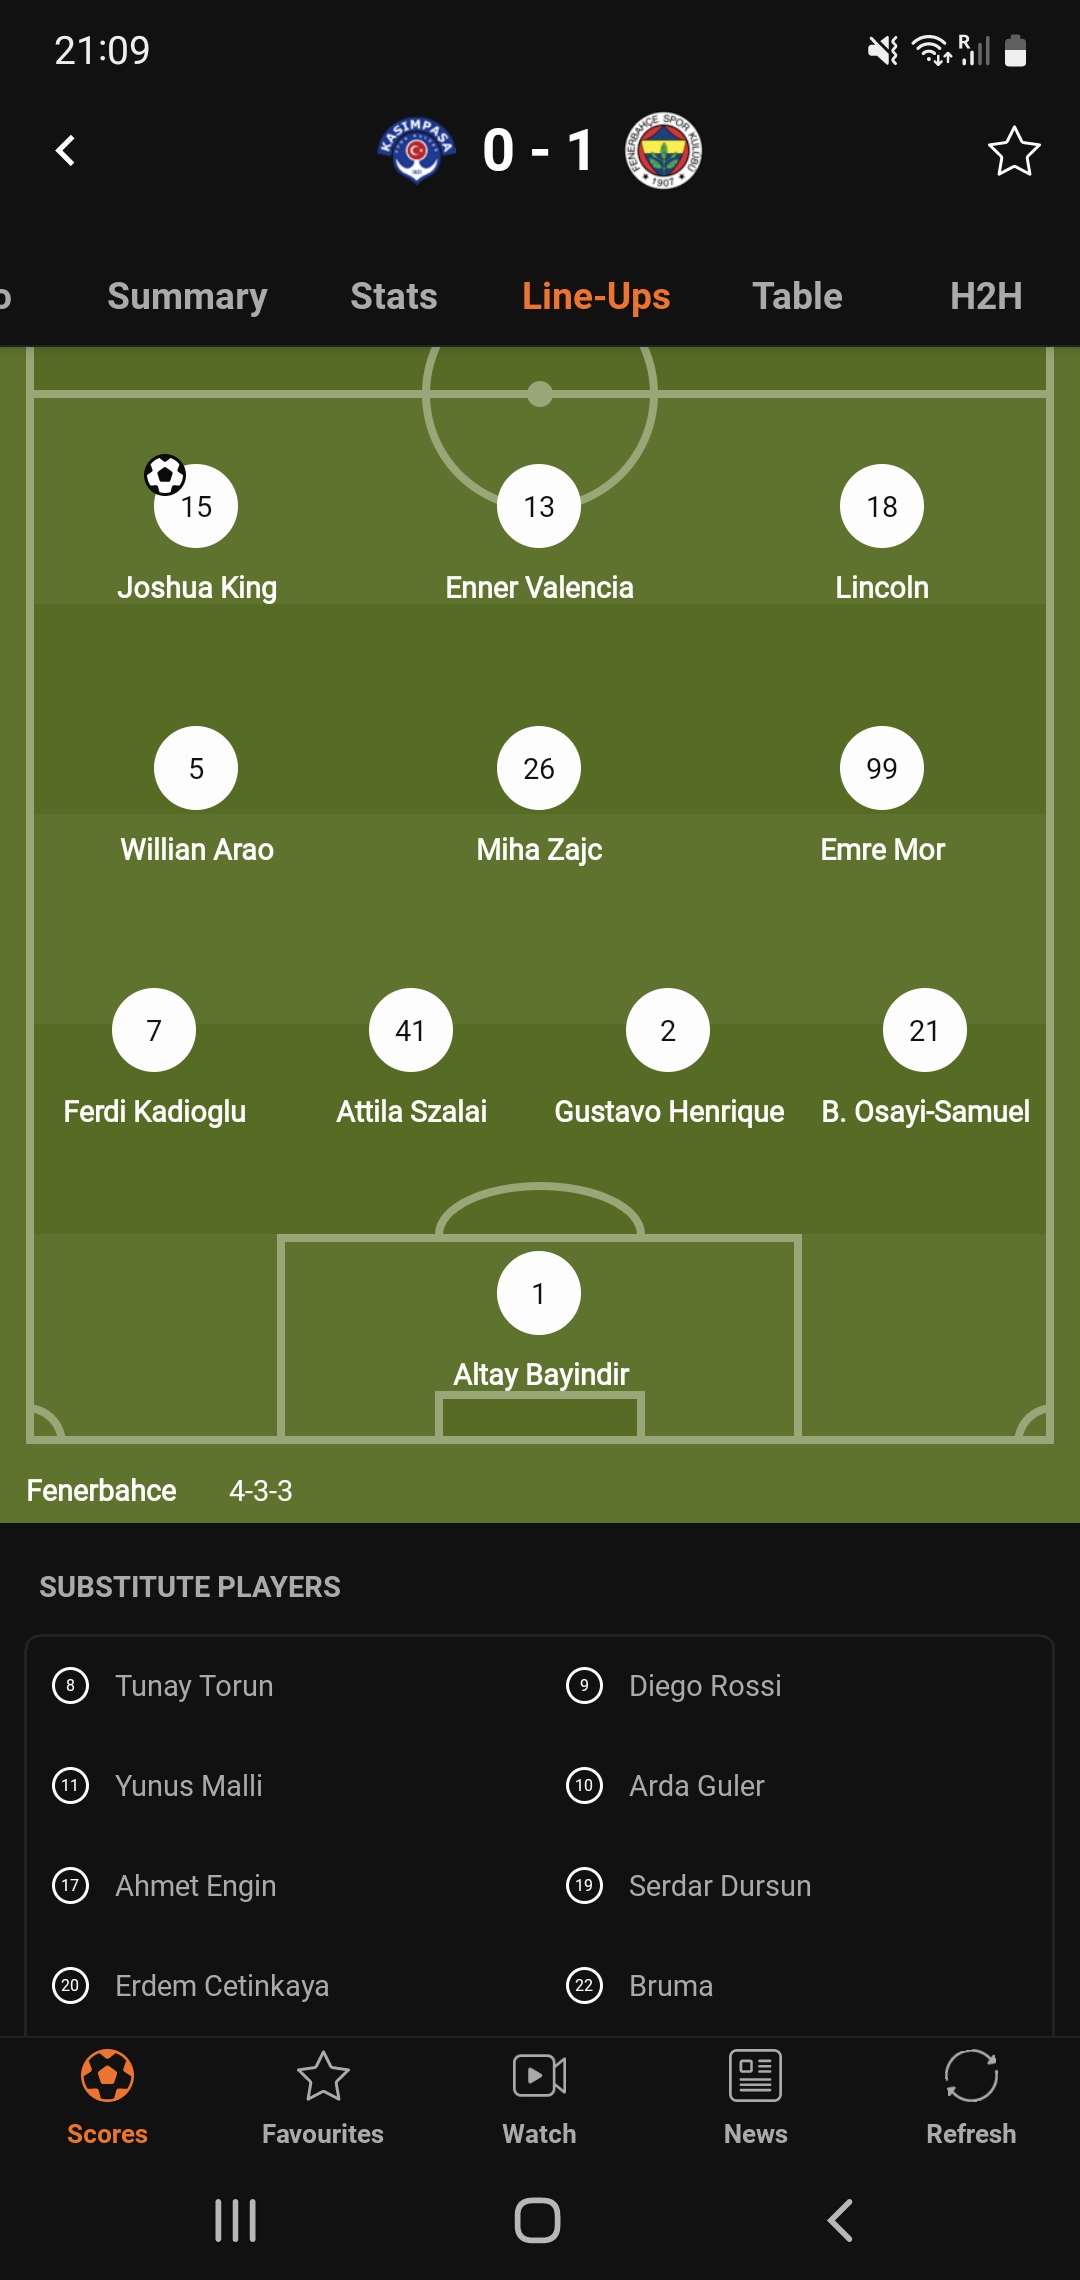Tap goalkeeper Altay Bayindir's marker
1080x2280 pixels.
pyautogui.click(x=539, y=1293)
